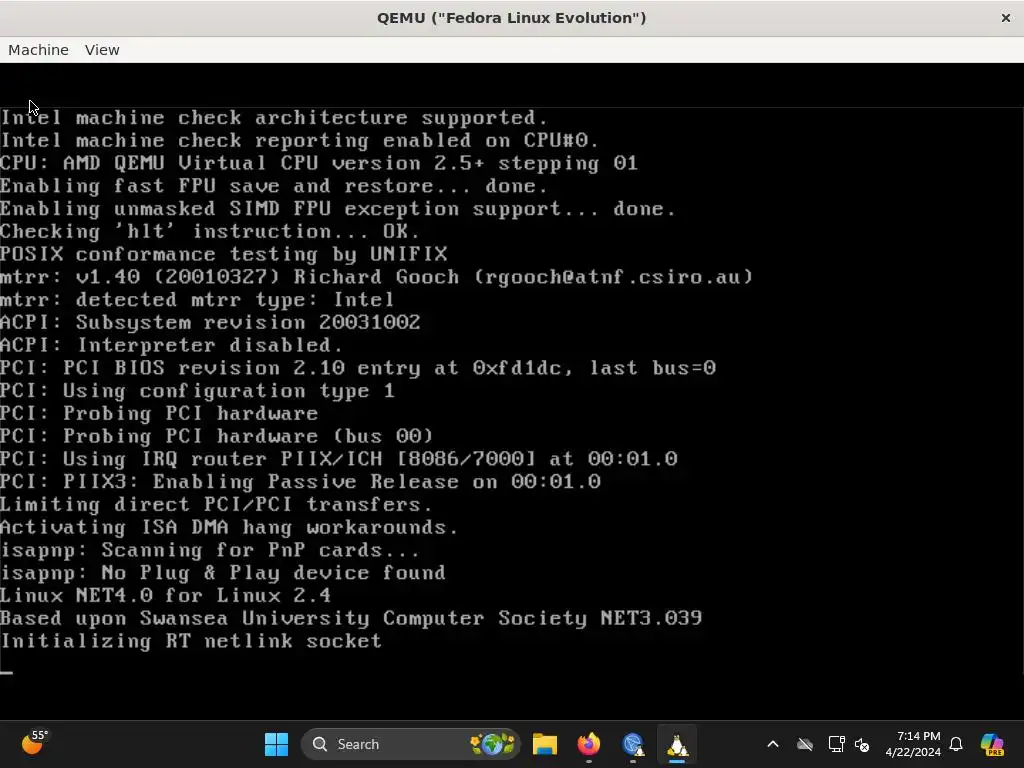Viewport: 1024px width, 768px height.
Task: Click "Based upon Swansea University Computer Society" line
Action: click(x=351, y=618)
